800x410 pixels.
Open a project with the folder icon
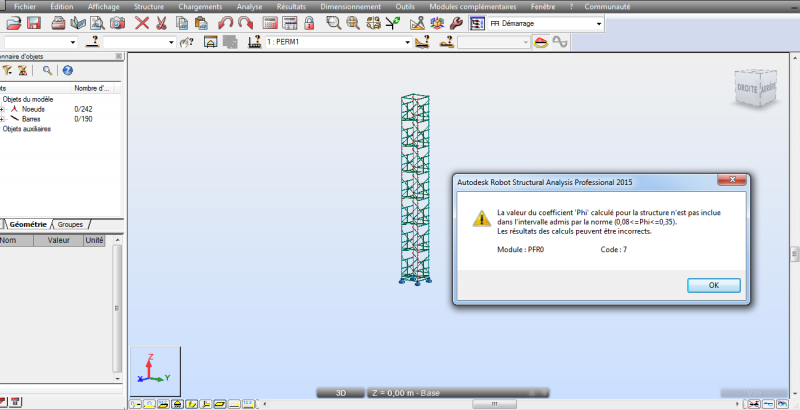point(14,23)
